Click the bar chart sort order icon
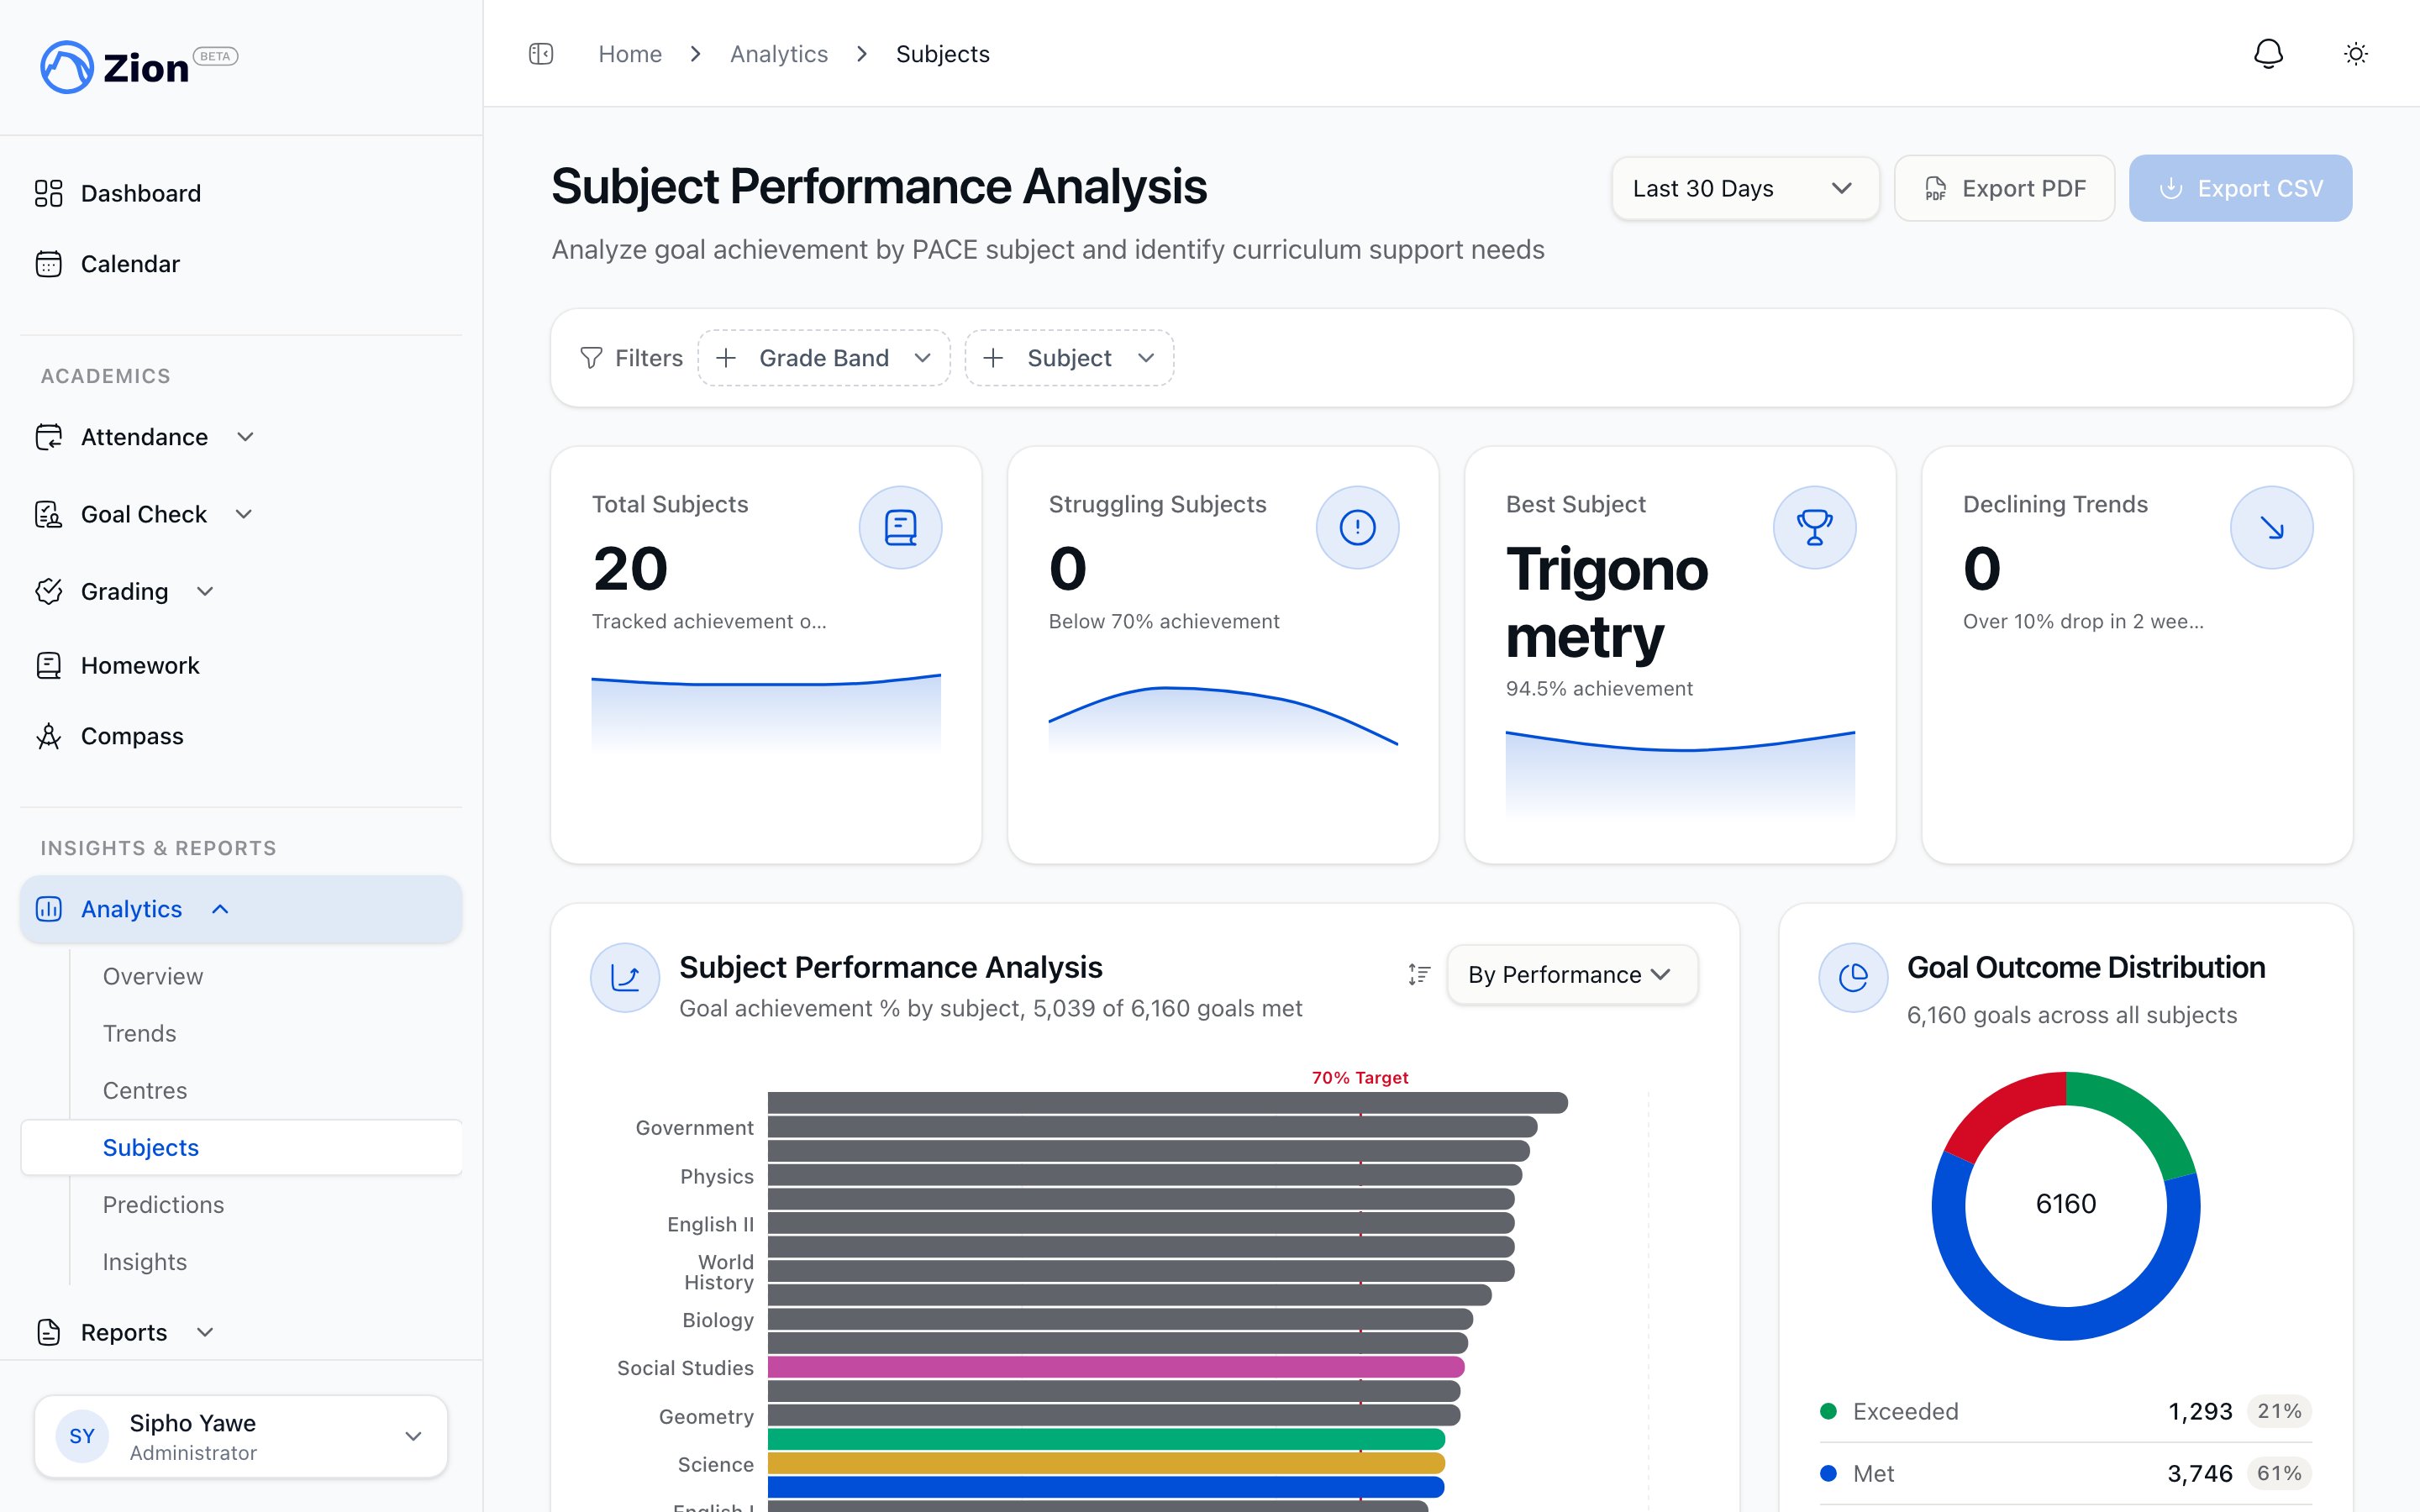The width and height of the screenshot is (2420, 1512). [x=1419, y=974]
